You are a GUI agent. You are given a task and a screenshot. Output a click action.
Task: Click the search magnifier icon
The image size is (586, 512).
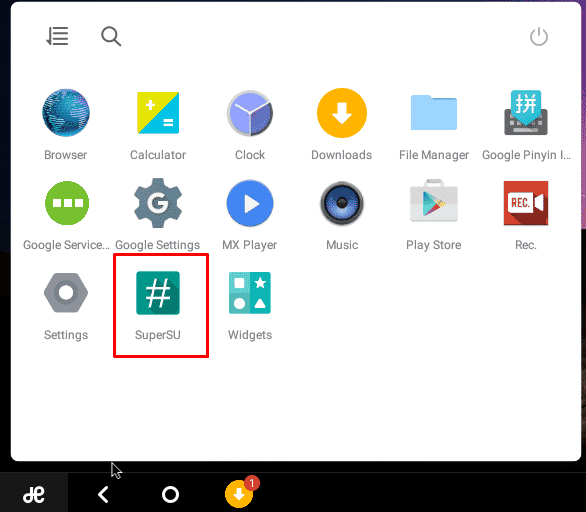point(111,36)
